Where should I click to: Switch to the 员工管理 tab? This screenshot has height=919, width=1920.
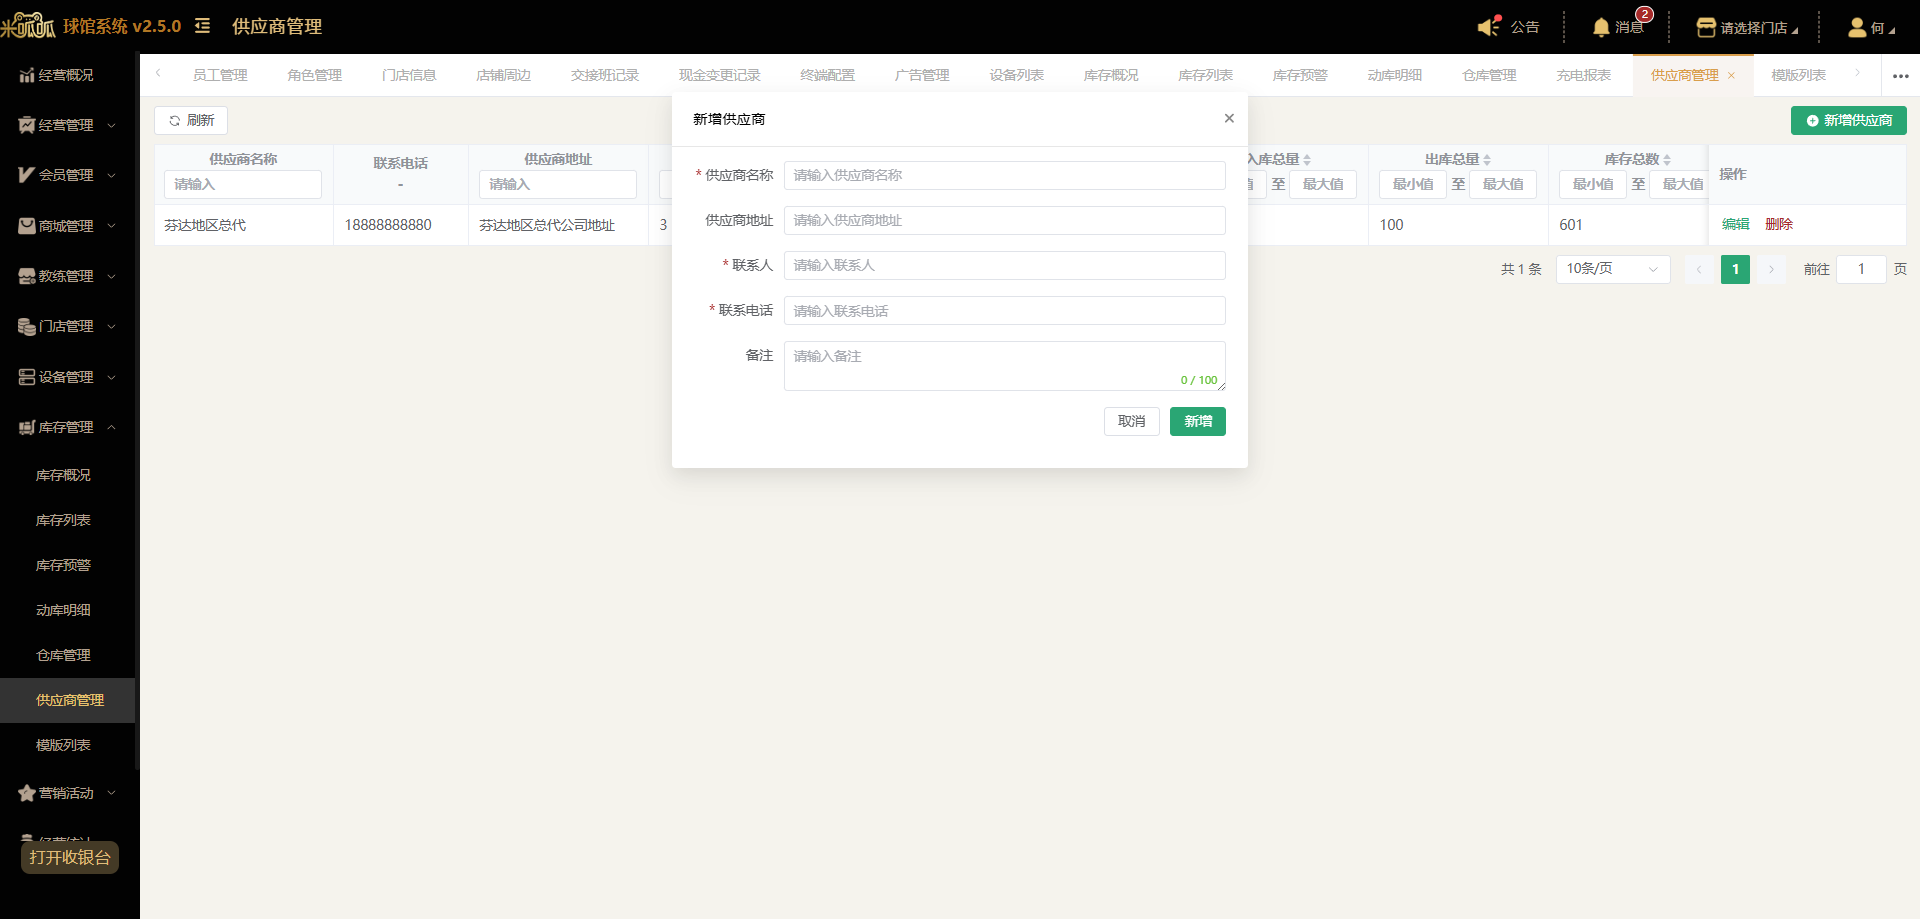(x=220, y=75)
